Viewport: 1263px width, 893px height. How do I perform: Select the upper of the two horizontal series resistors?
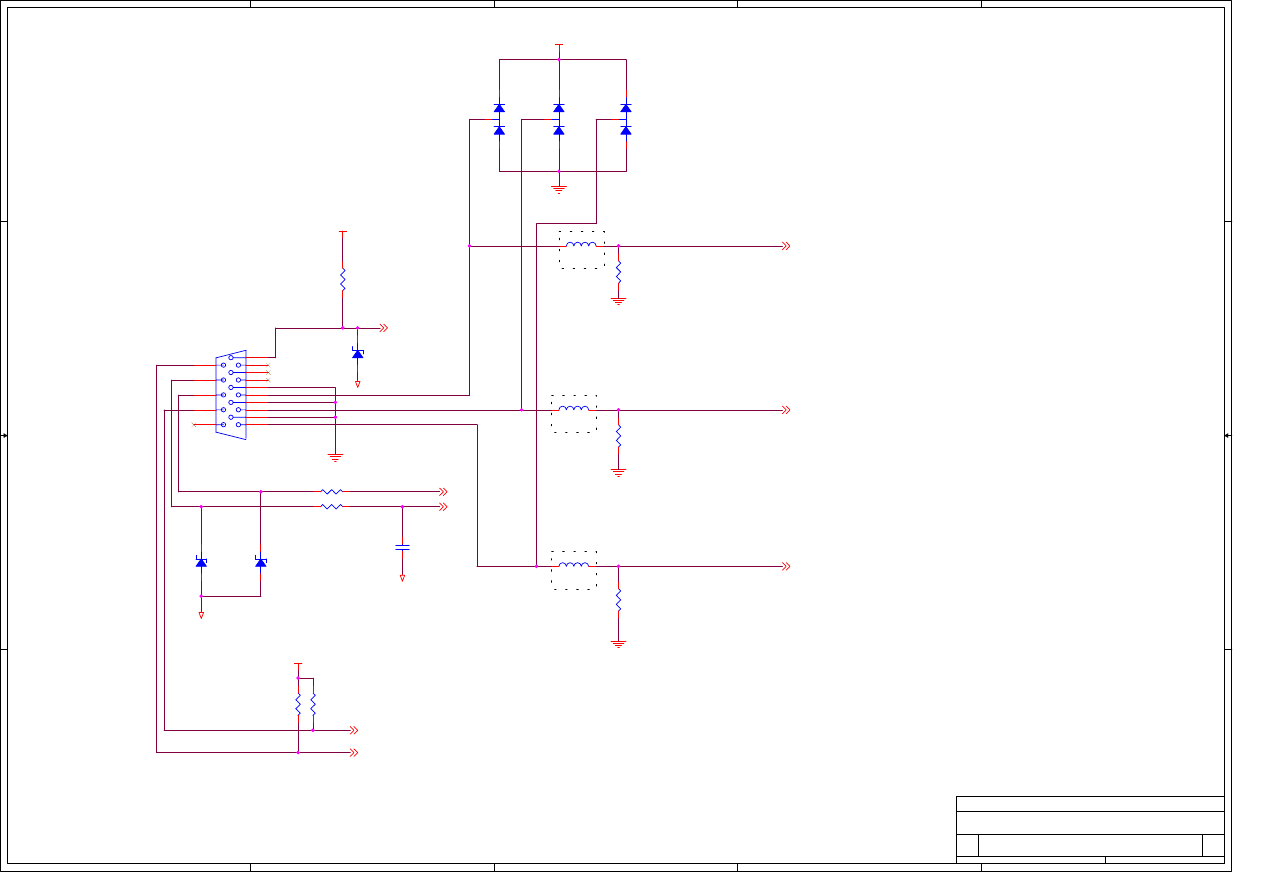pyautogui.click(x=331, y=492)
